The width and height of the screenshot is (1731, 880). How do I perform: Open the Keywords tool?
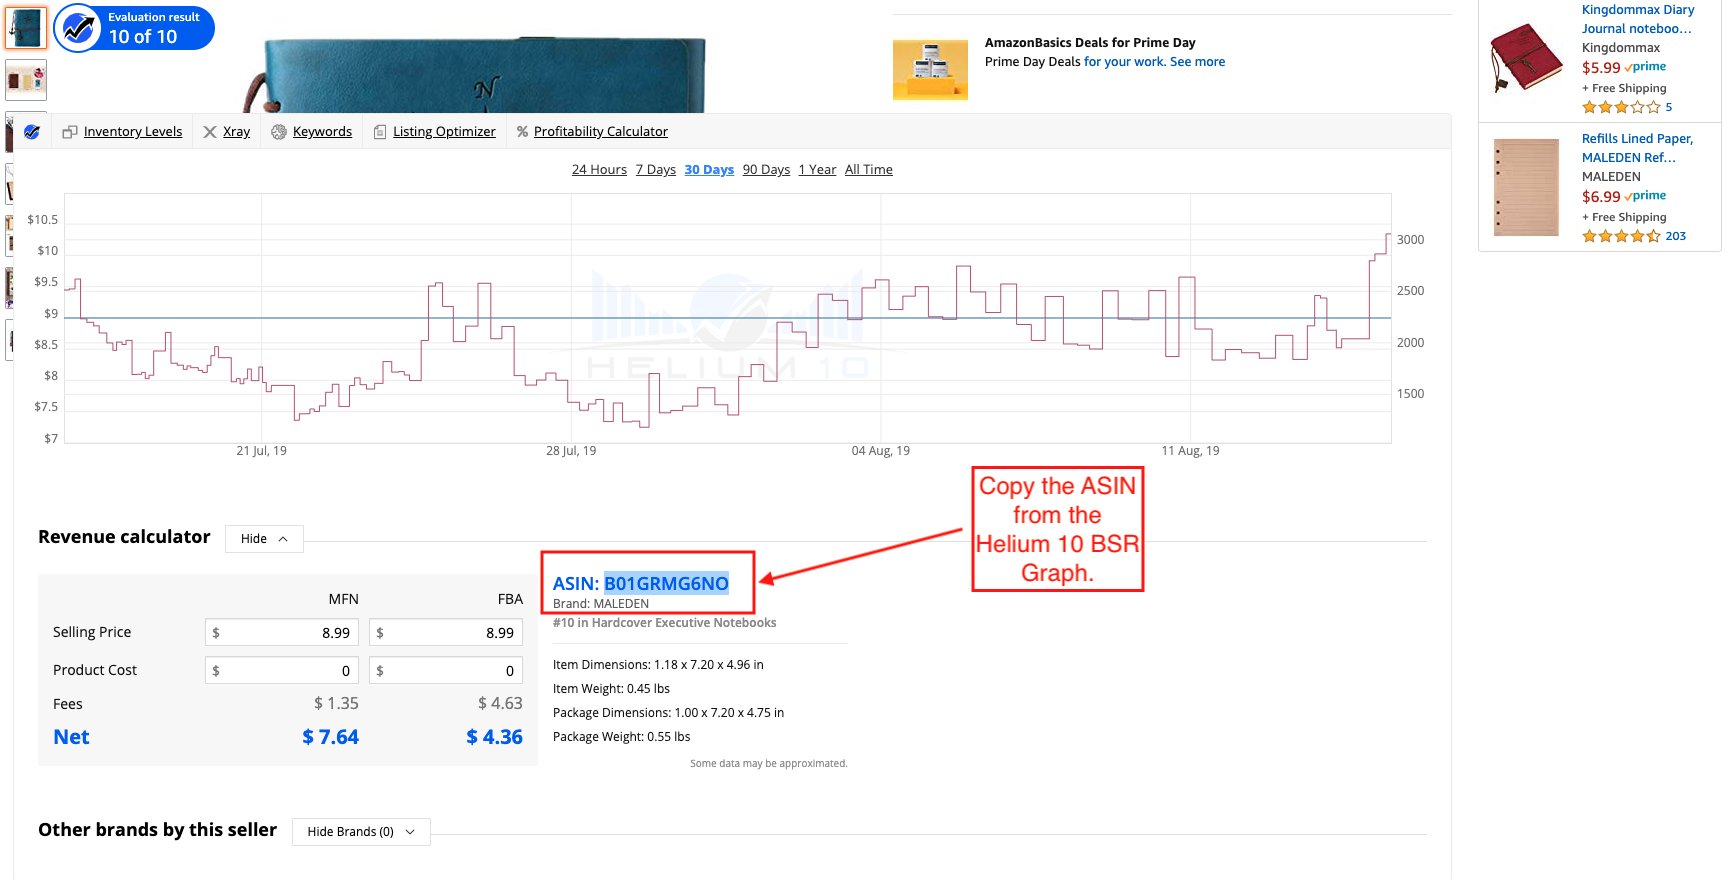tap(322, 132)
